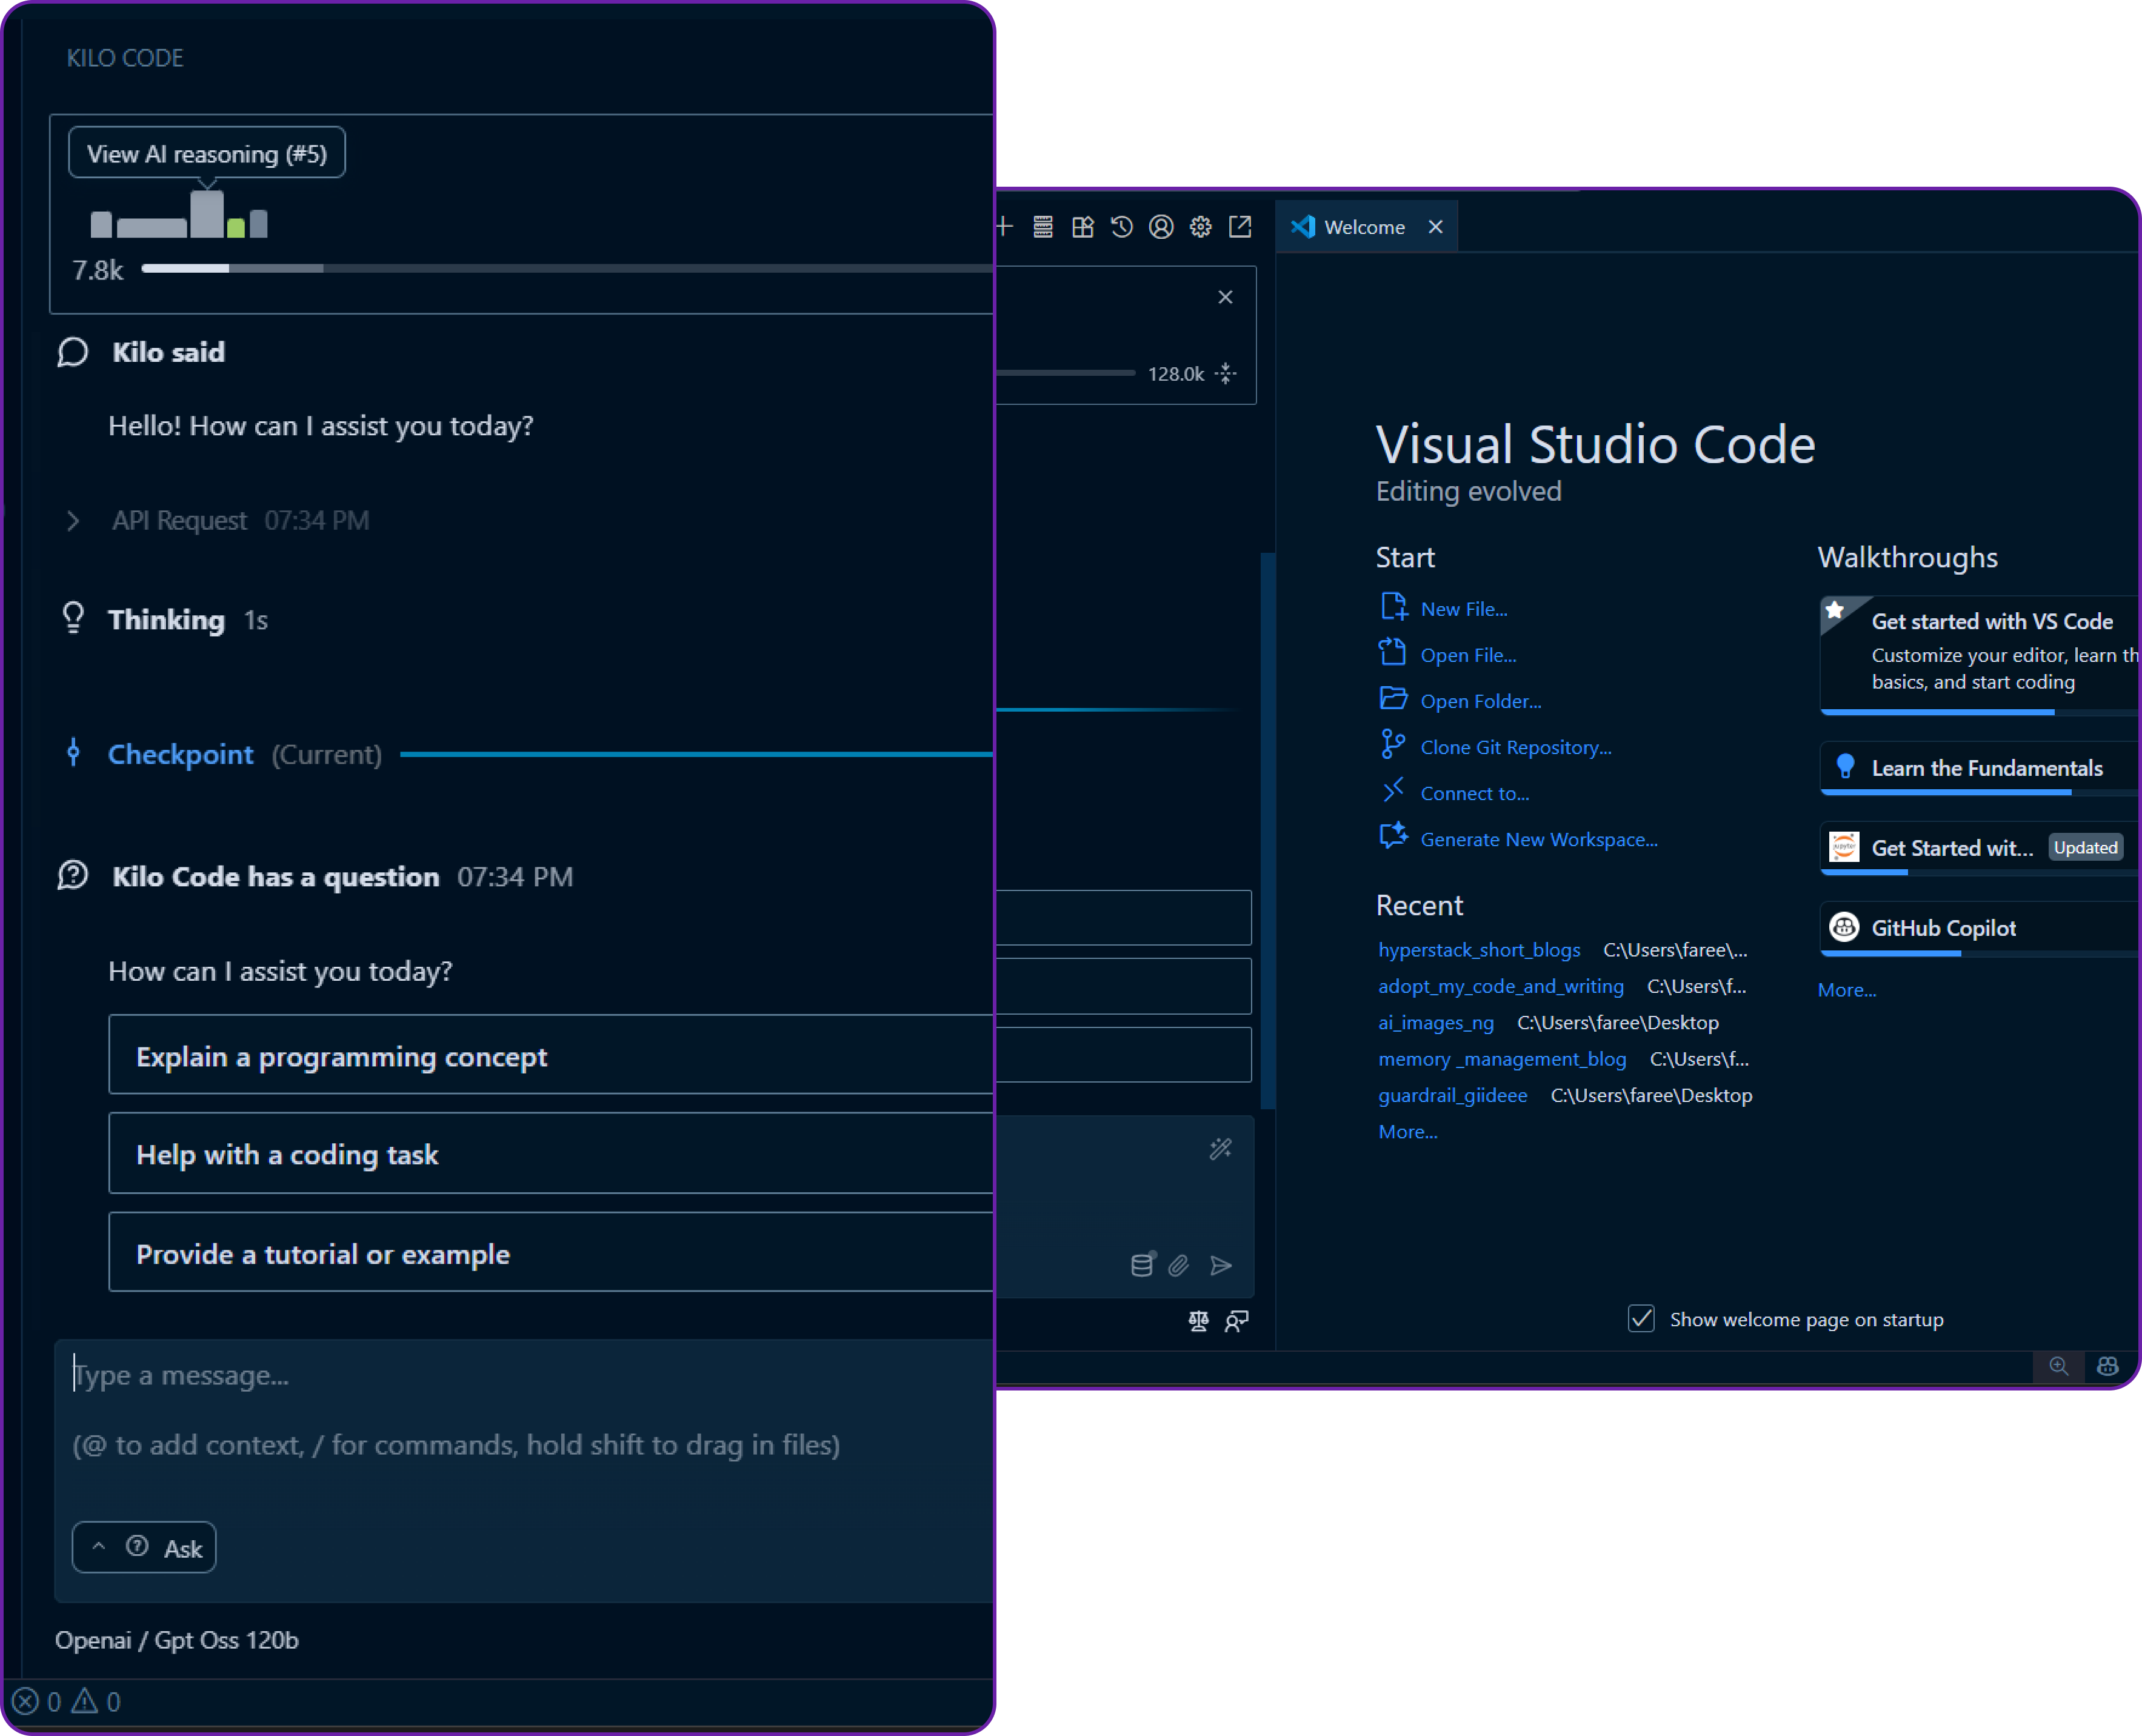Click the zoom magnifier icon in status bar
The width and height of the screenshot is (2142, 1736).
[2059, 1367]
